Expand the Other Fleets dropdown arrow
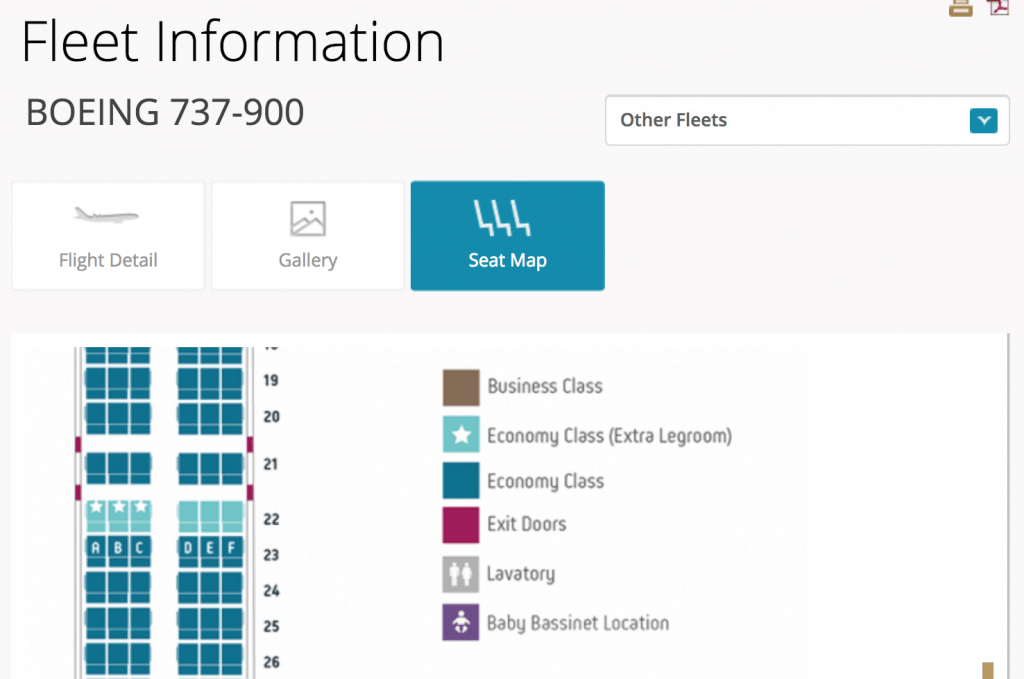The height and width of the screenshot is (679, 1024). tap(984, 121)
